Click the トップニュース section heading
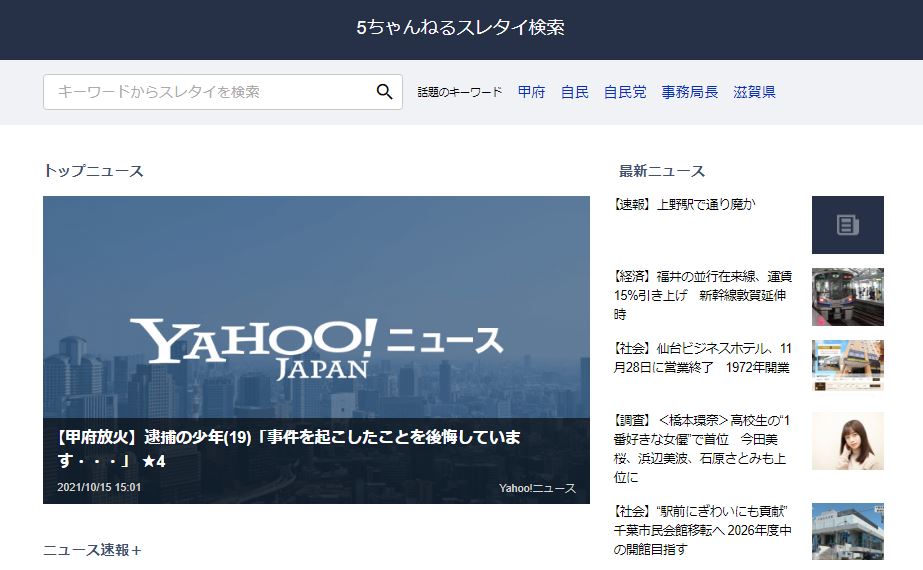The height and width of the screenshot is (570, 923). click(x=94, y=171)
